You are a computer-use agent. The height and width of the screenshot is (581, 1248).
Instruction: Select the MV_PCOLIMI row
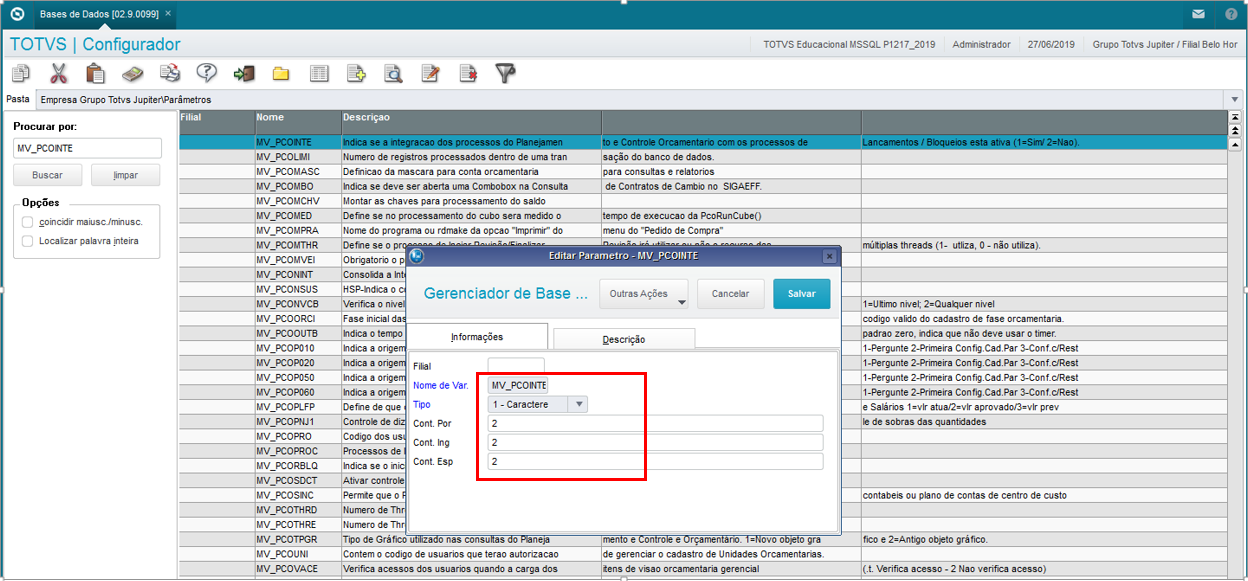[703, 157]
